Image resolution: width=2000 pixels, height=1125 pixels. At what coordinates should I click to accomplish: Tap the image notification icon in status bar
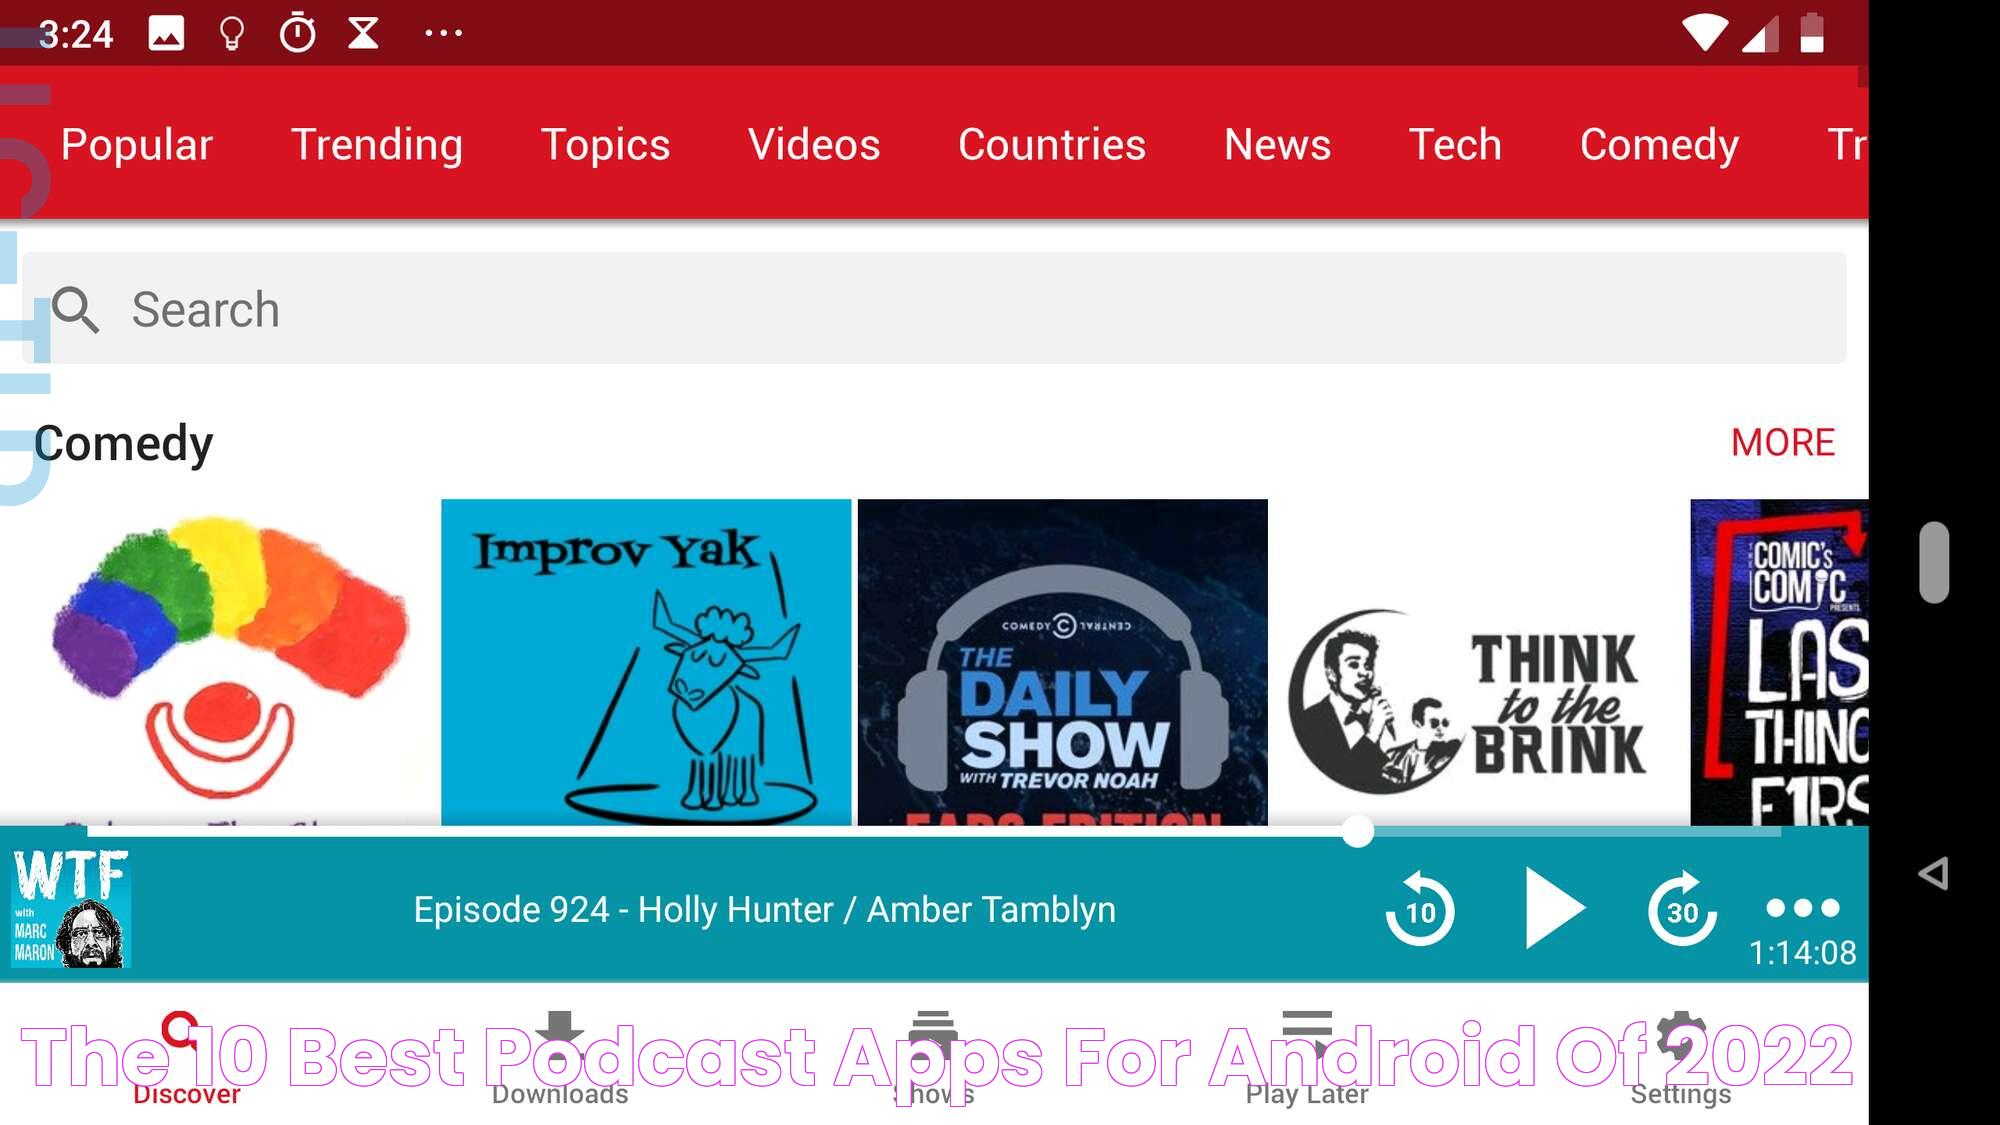[x=166, y=33]
